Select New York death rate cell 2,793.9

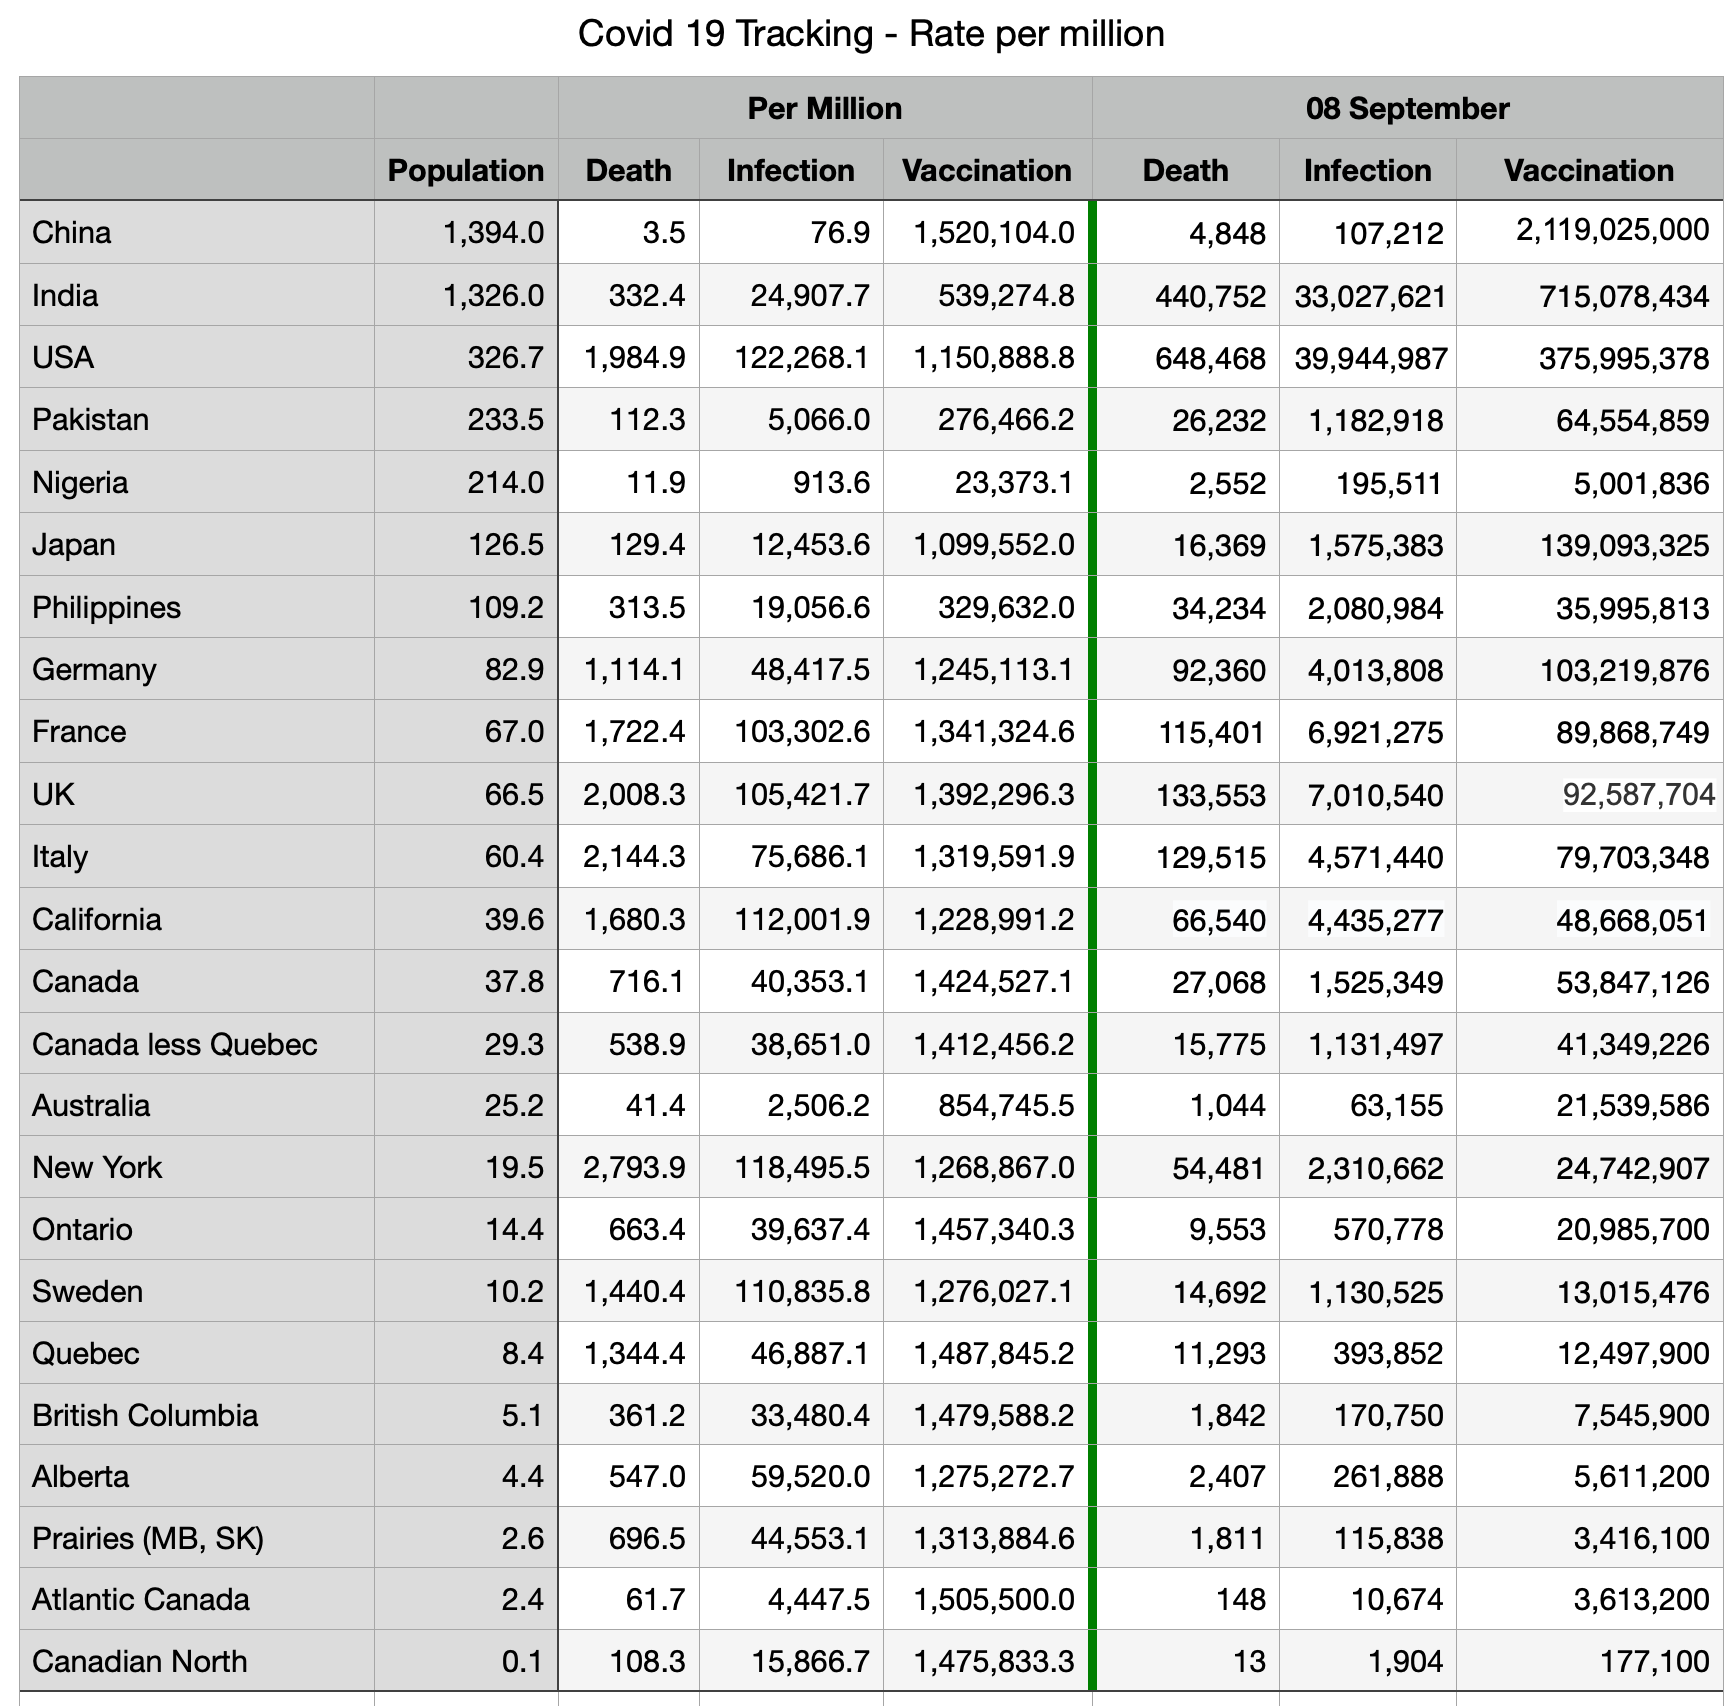click(x=634, y=1168)
